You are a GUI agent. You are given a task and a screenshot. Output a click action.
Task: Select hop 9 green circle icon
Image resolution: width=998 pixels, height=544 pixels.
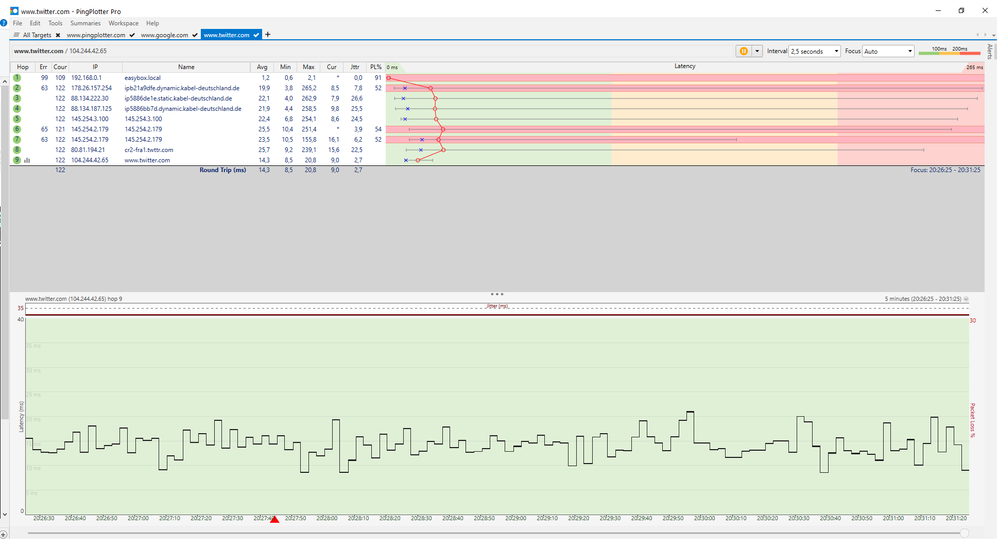(x=17, y=160)
